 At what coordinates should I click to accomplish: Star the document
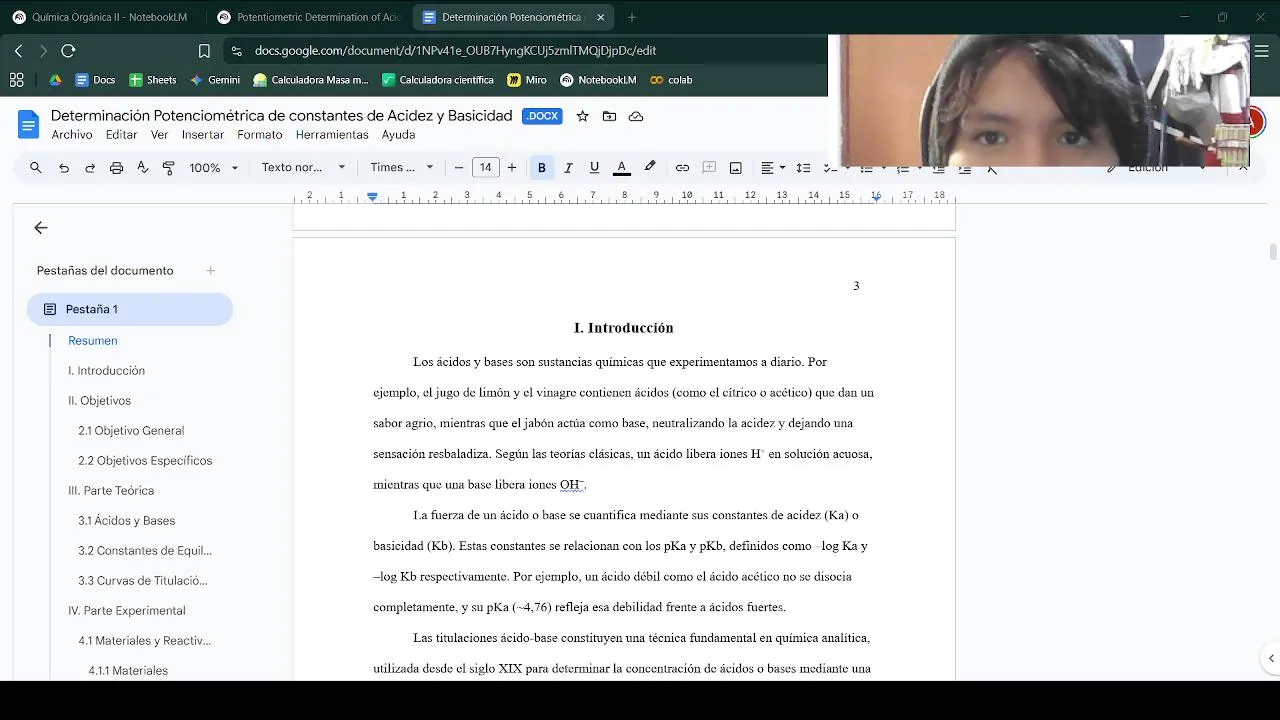[583, 116]
